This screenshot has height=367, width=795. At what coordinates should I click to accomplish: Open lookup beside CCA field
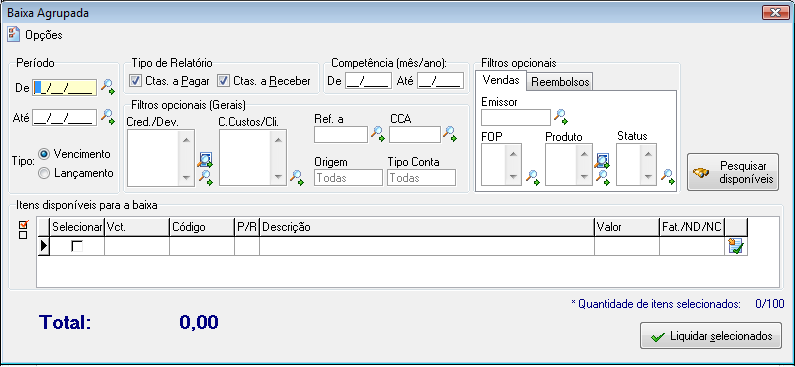(450, 133)
